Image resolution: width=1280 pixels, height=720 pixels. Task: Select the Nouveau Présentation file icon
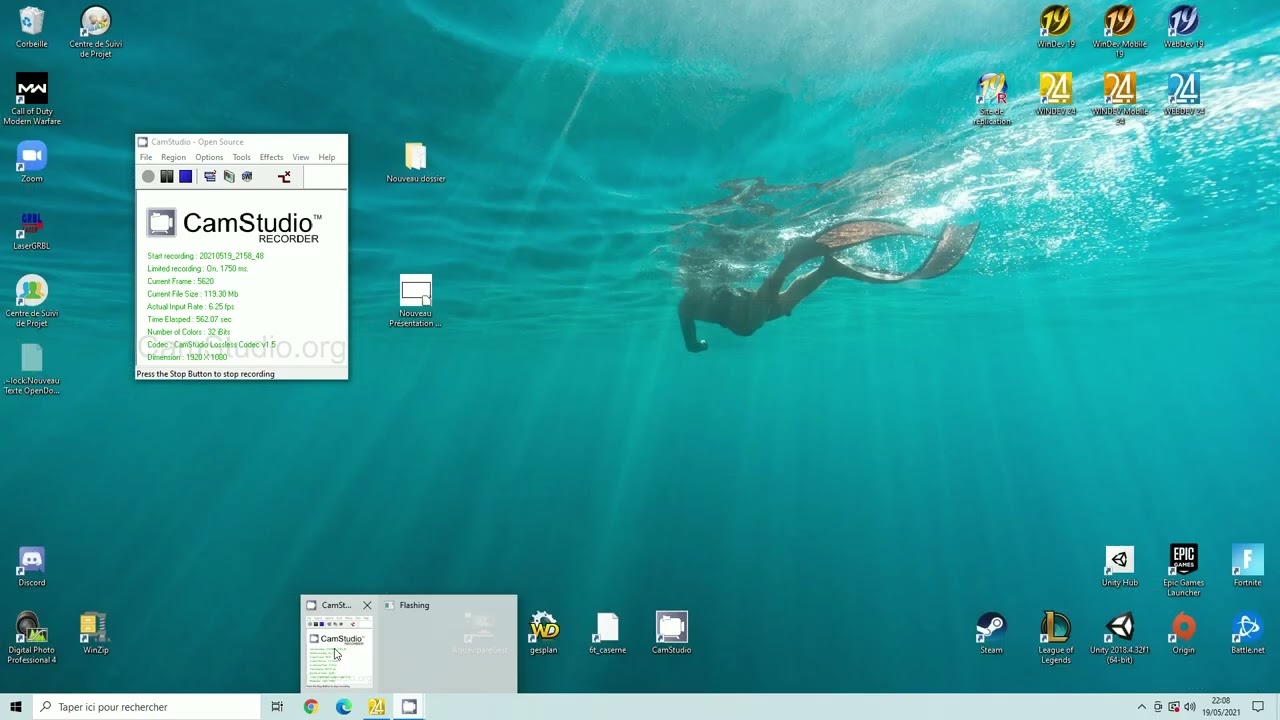(x=416, y=301)
